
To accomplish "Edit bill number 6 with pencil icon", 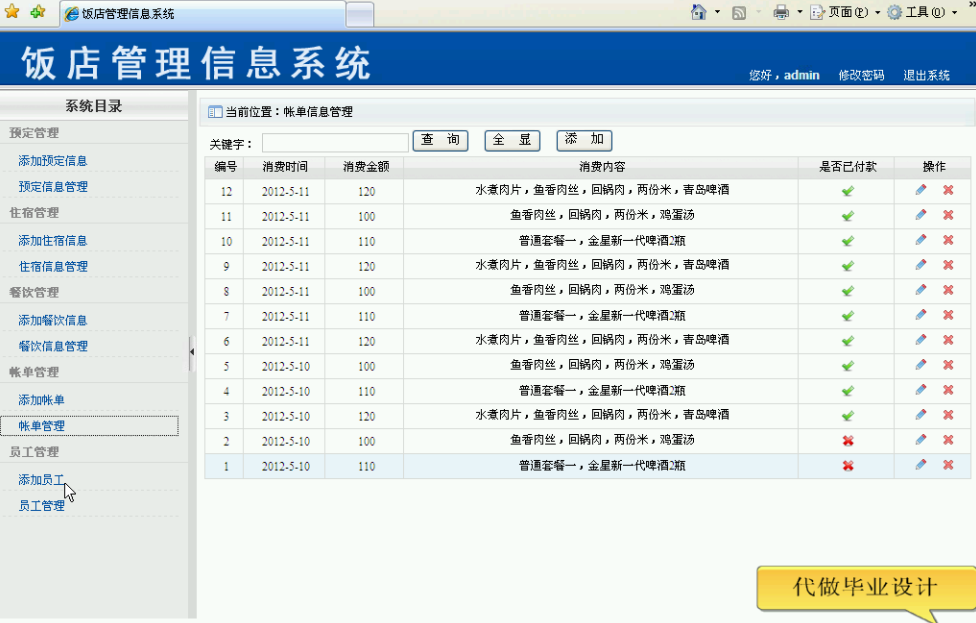I will pos(921,340).
